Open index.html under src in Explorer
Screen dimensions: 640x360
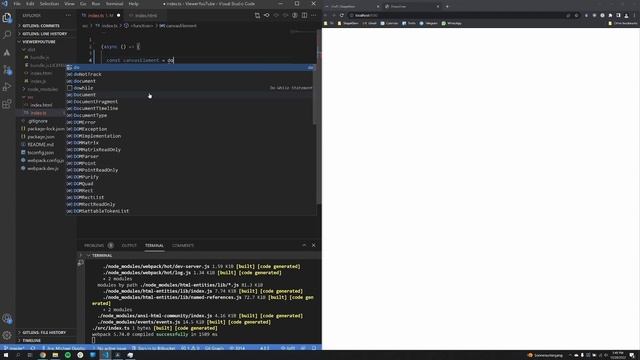pyautogui.click(x=41, y=105)
